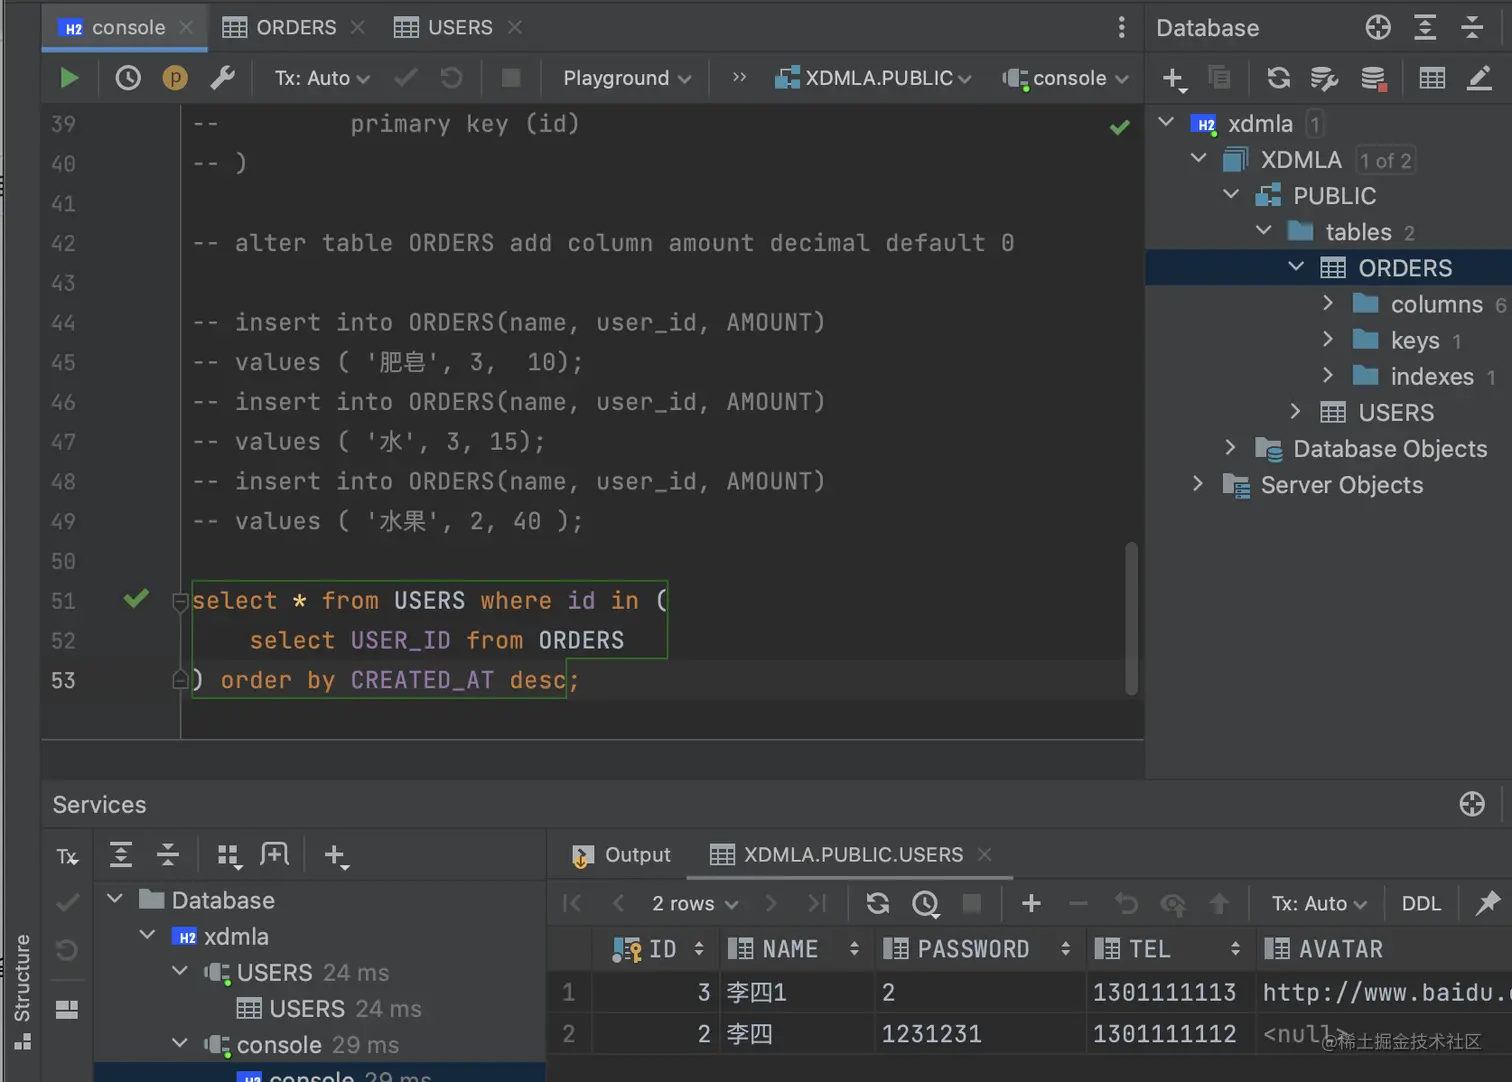1512x1082 pixels.
Task: Open data source properties icon
Action: [x=1324, y=78]
